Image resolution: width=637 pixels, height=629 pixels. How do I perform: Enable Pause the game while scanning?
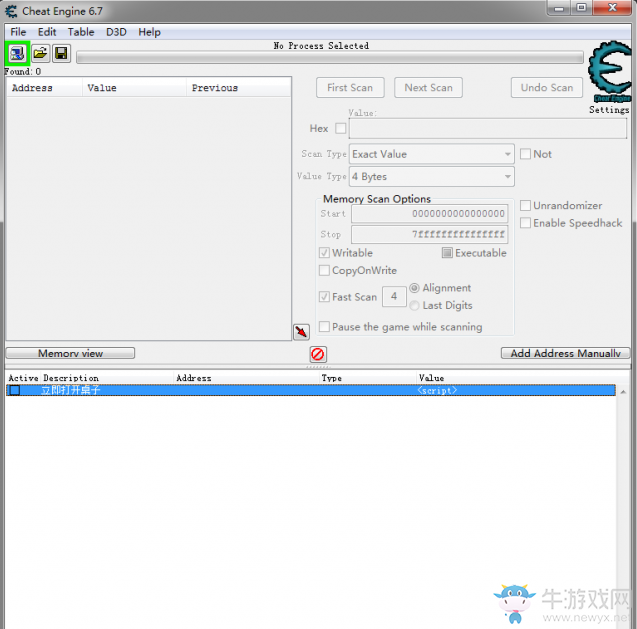coord(324,327)
